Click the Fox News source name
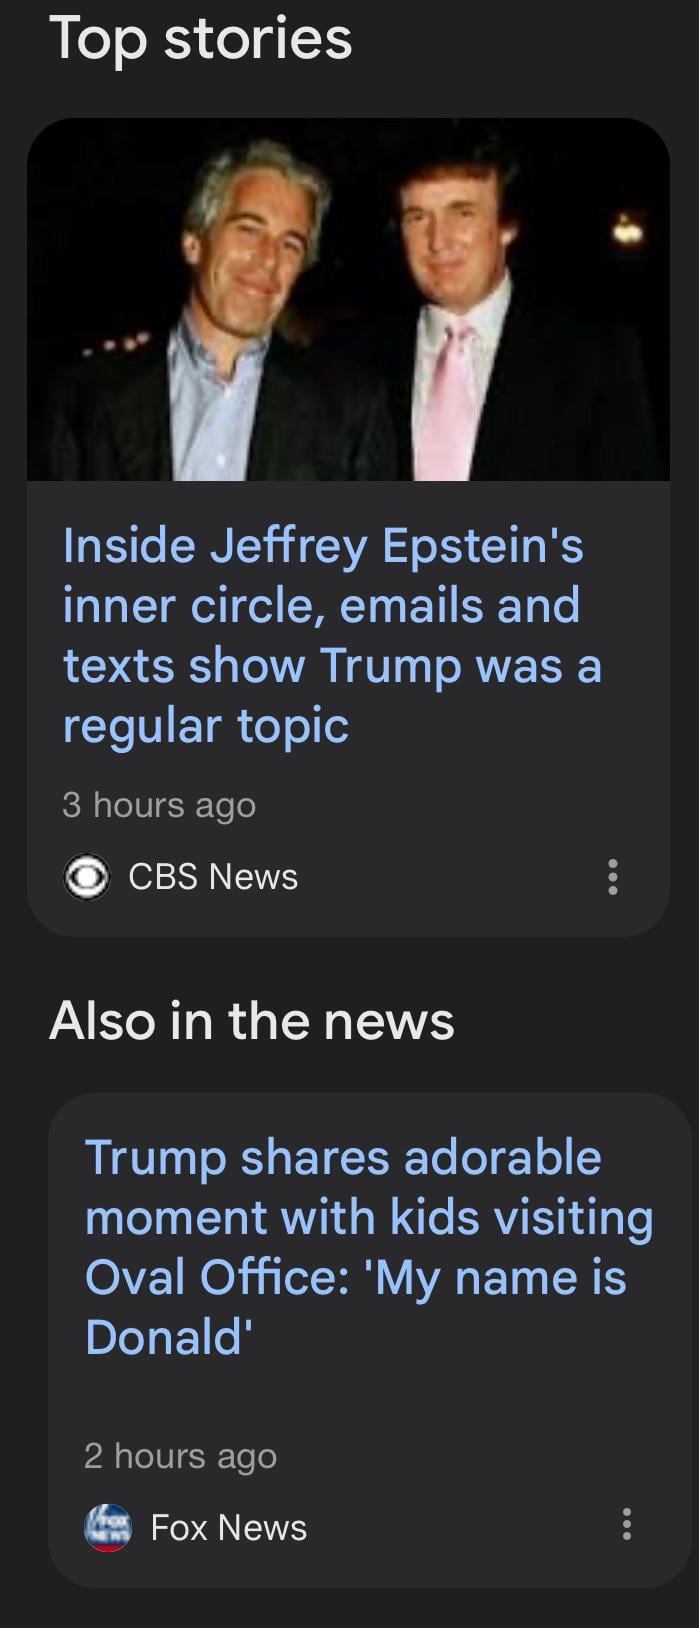Screen dimensions: 699x1628 228,1528
